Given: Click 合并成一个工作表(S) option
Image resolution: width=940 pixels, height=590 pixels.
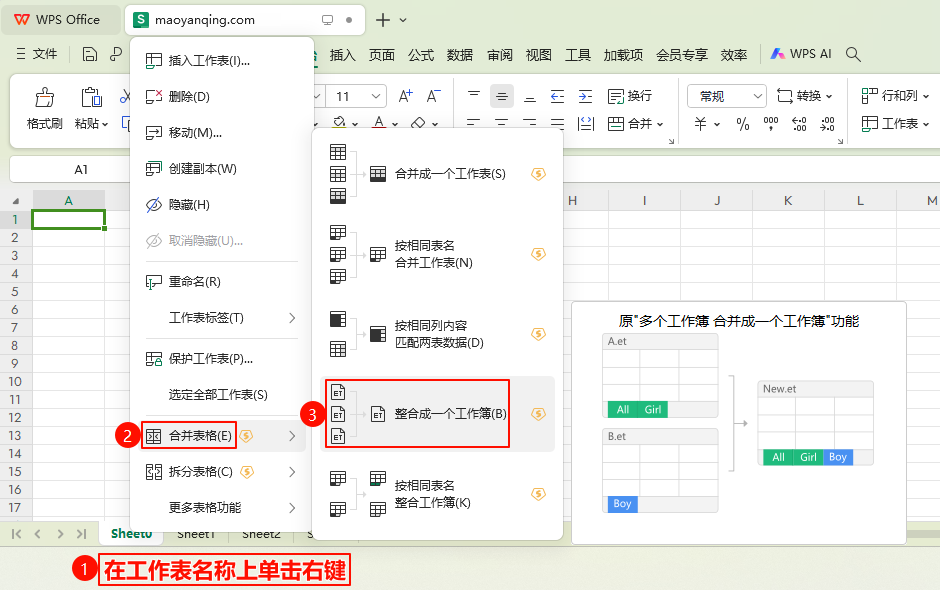Looking at the screenshot, I should click(x=449, y=174).
